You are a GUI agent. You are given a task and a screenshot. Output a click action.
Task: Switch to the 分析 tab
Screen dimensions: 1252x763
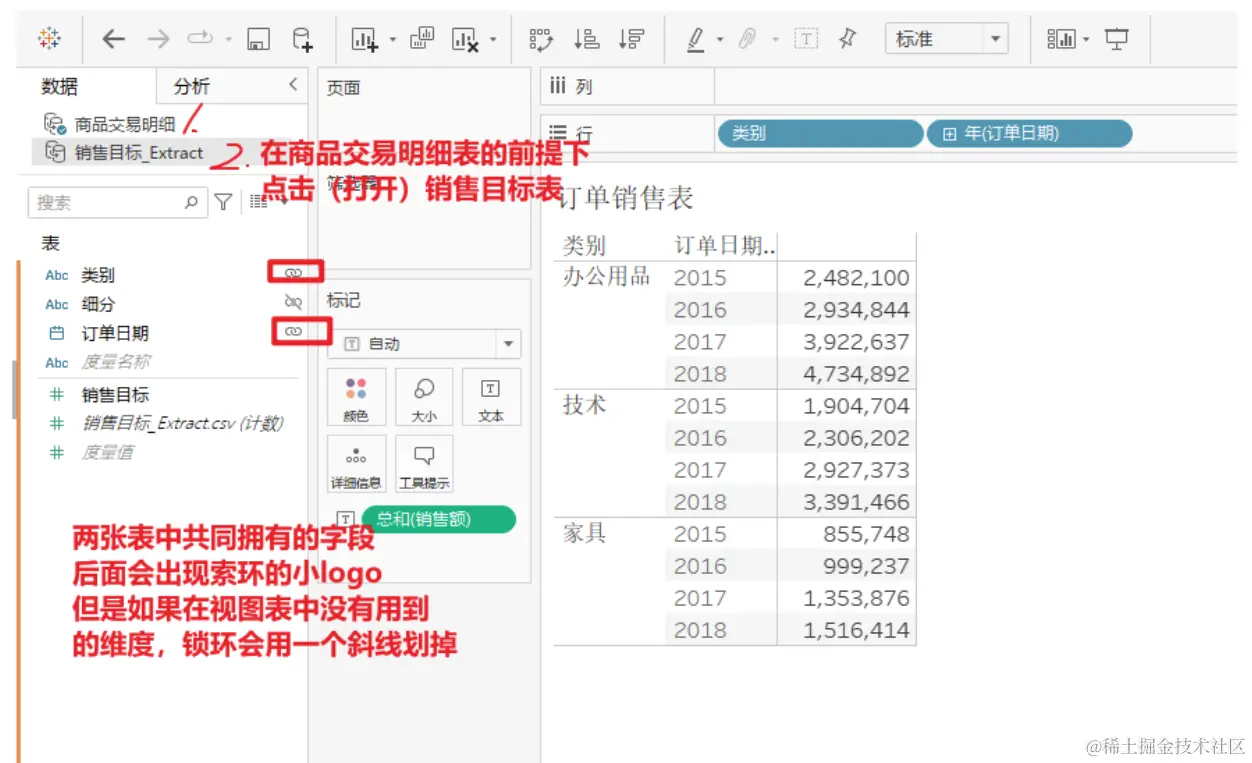(191, 87)
